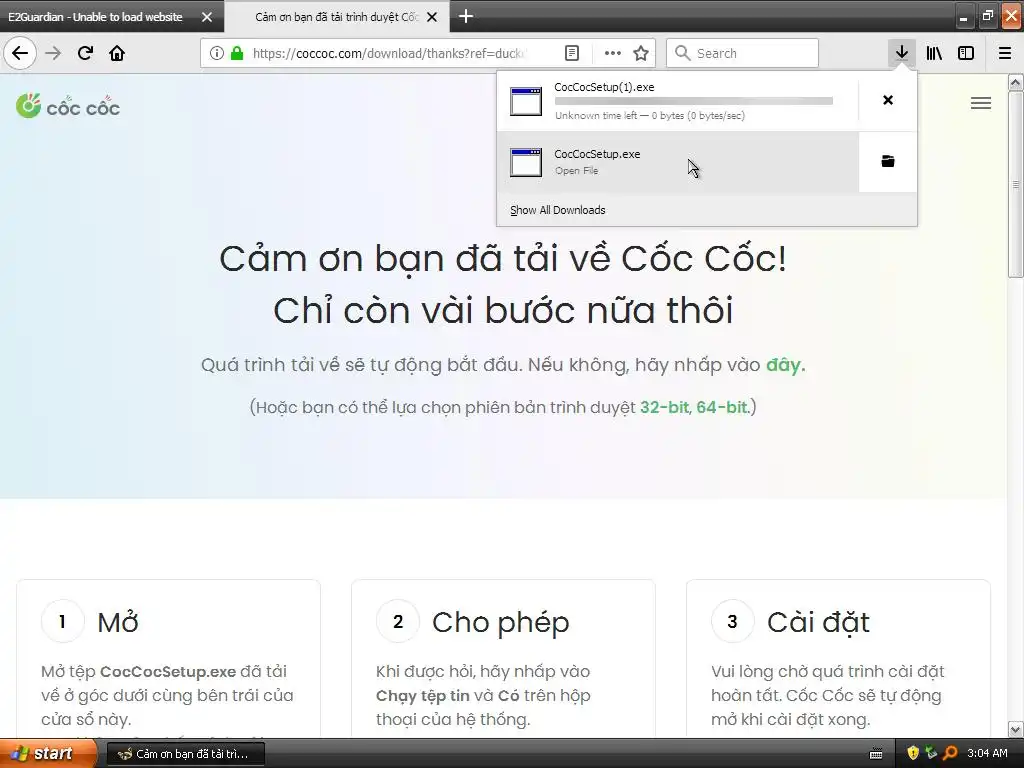
Task: Open the Library toolbar button
Action: click(x=934, y=53)
